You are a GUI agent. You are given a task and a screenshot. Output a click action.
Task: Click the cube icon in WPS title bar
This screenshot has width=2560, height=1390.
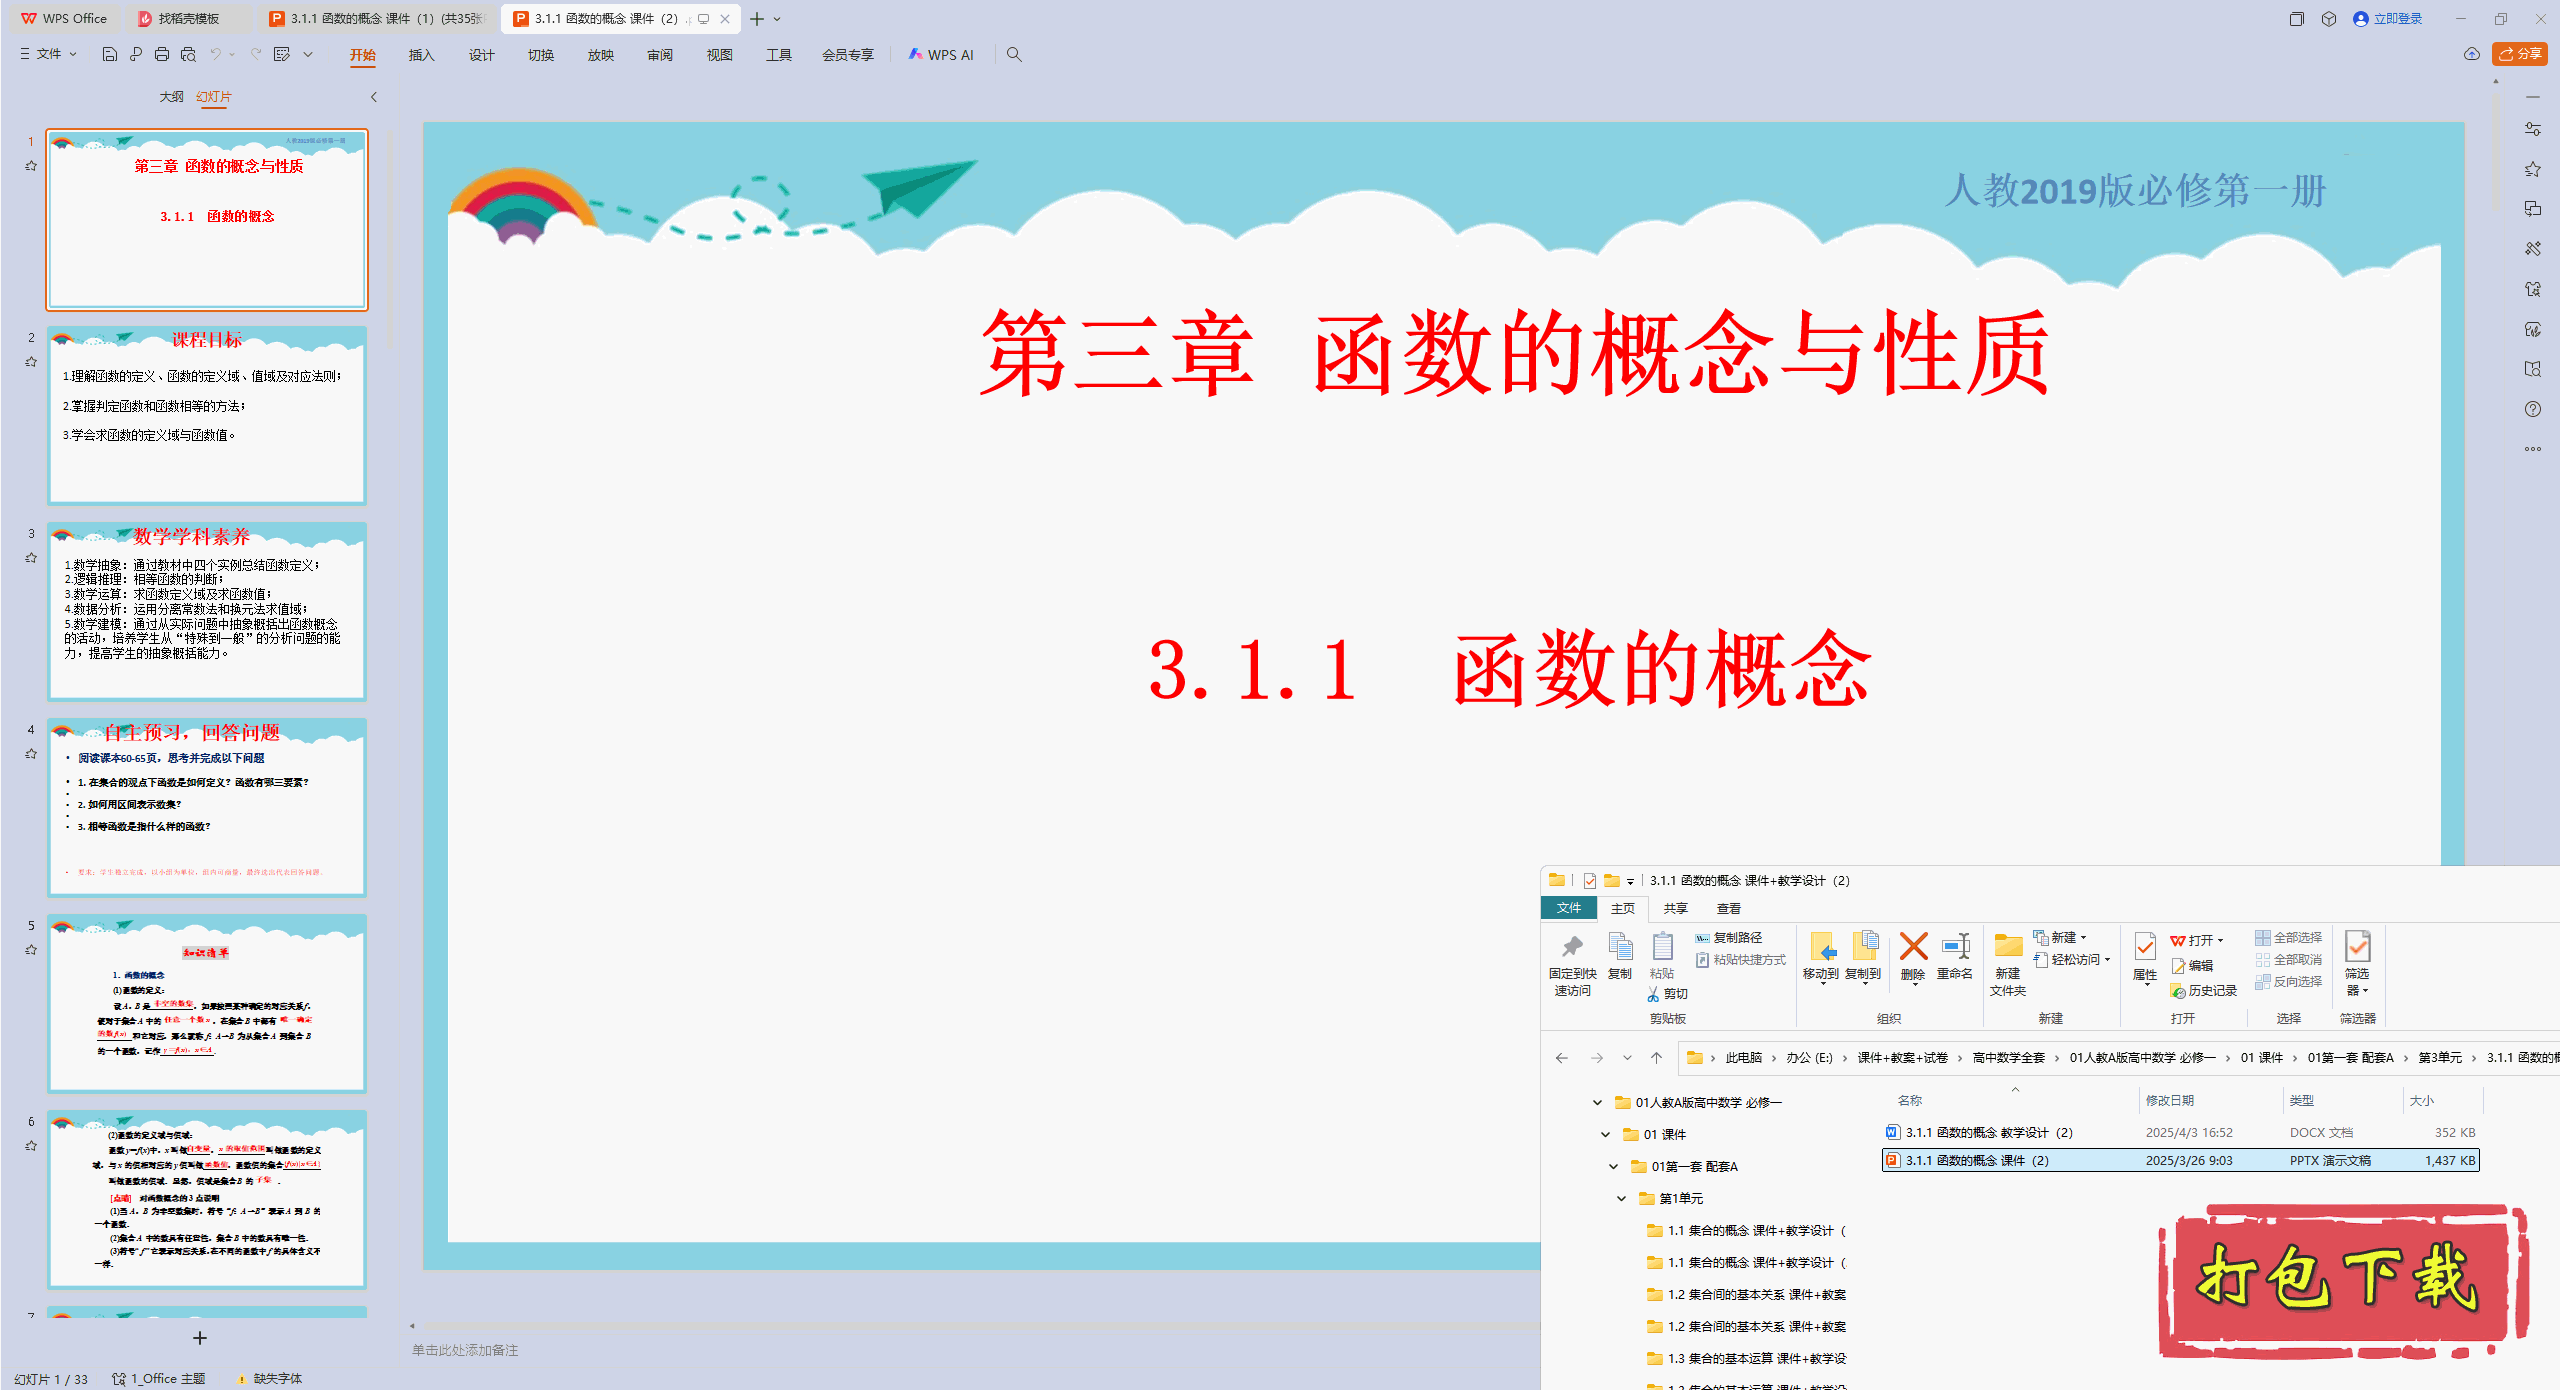pyautogui.click(x=2329, y=18)
